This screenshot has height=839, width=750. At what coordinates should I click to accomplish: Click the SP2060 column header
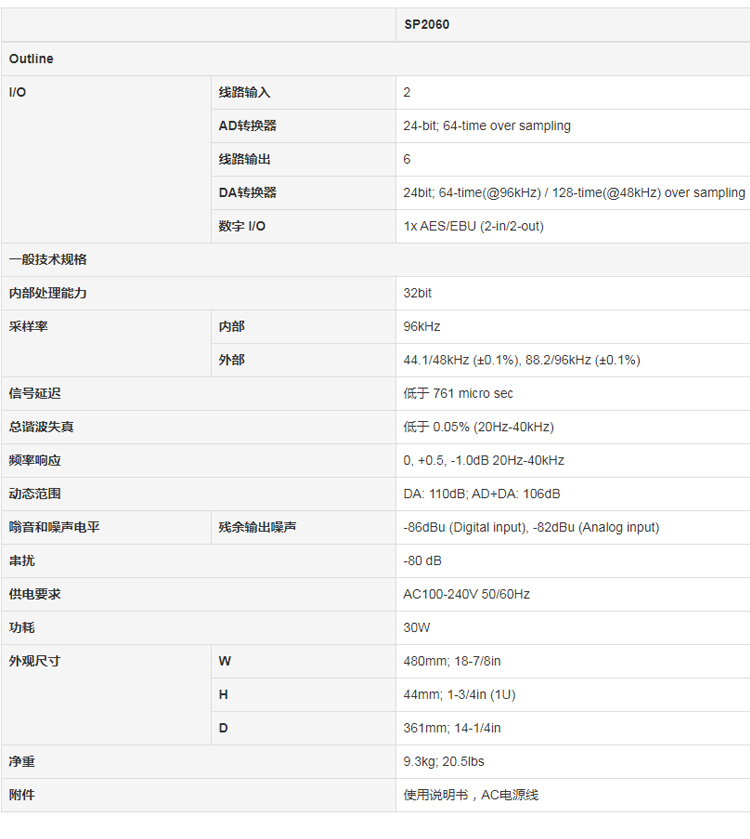426,25
